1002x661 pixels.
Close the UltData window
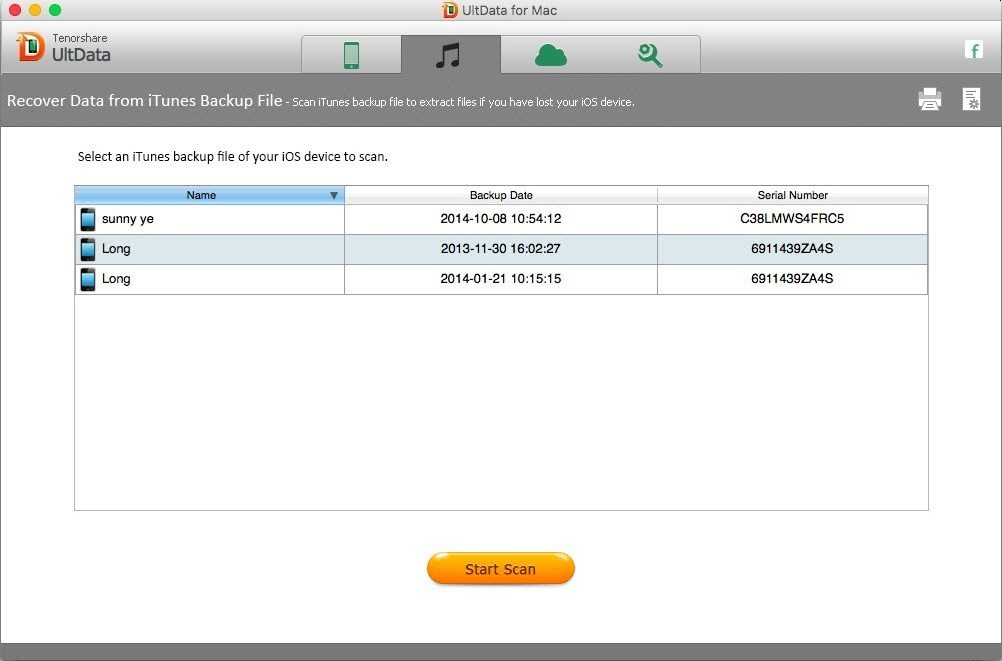pos(15,10)
